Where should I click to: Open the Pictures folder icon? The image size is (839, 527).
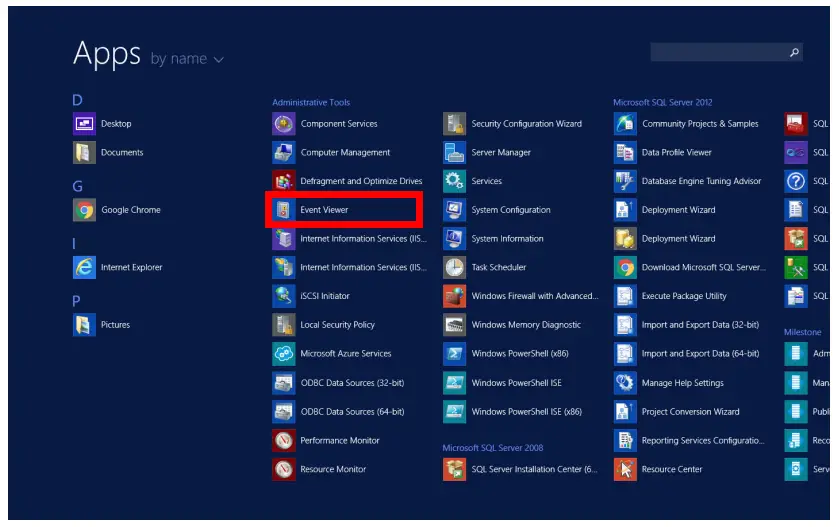(x=84, y=325)
